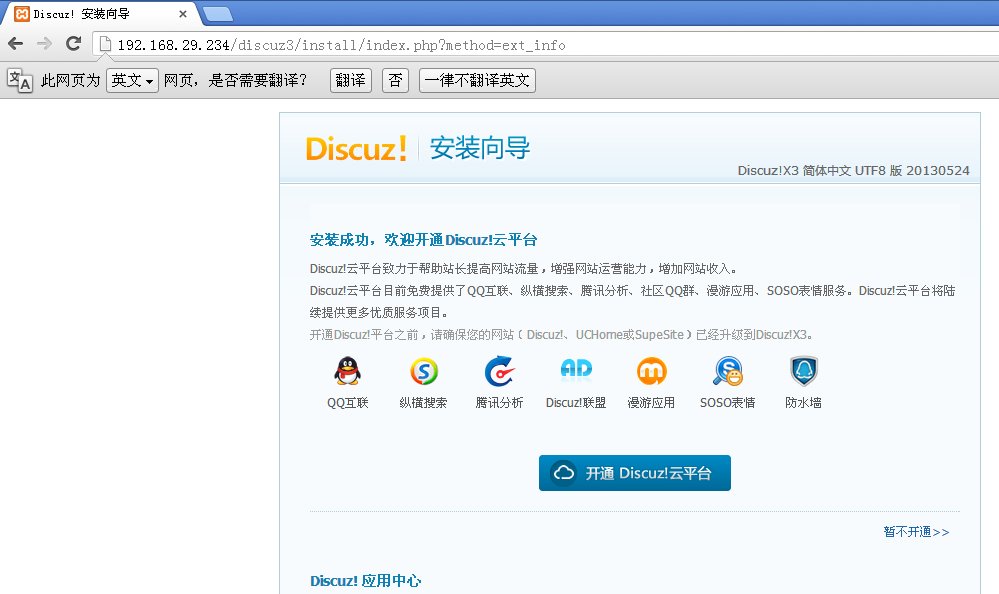Go back with the browser back arrow
Viewport: 999px width, 594px height.
(15, 43)
